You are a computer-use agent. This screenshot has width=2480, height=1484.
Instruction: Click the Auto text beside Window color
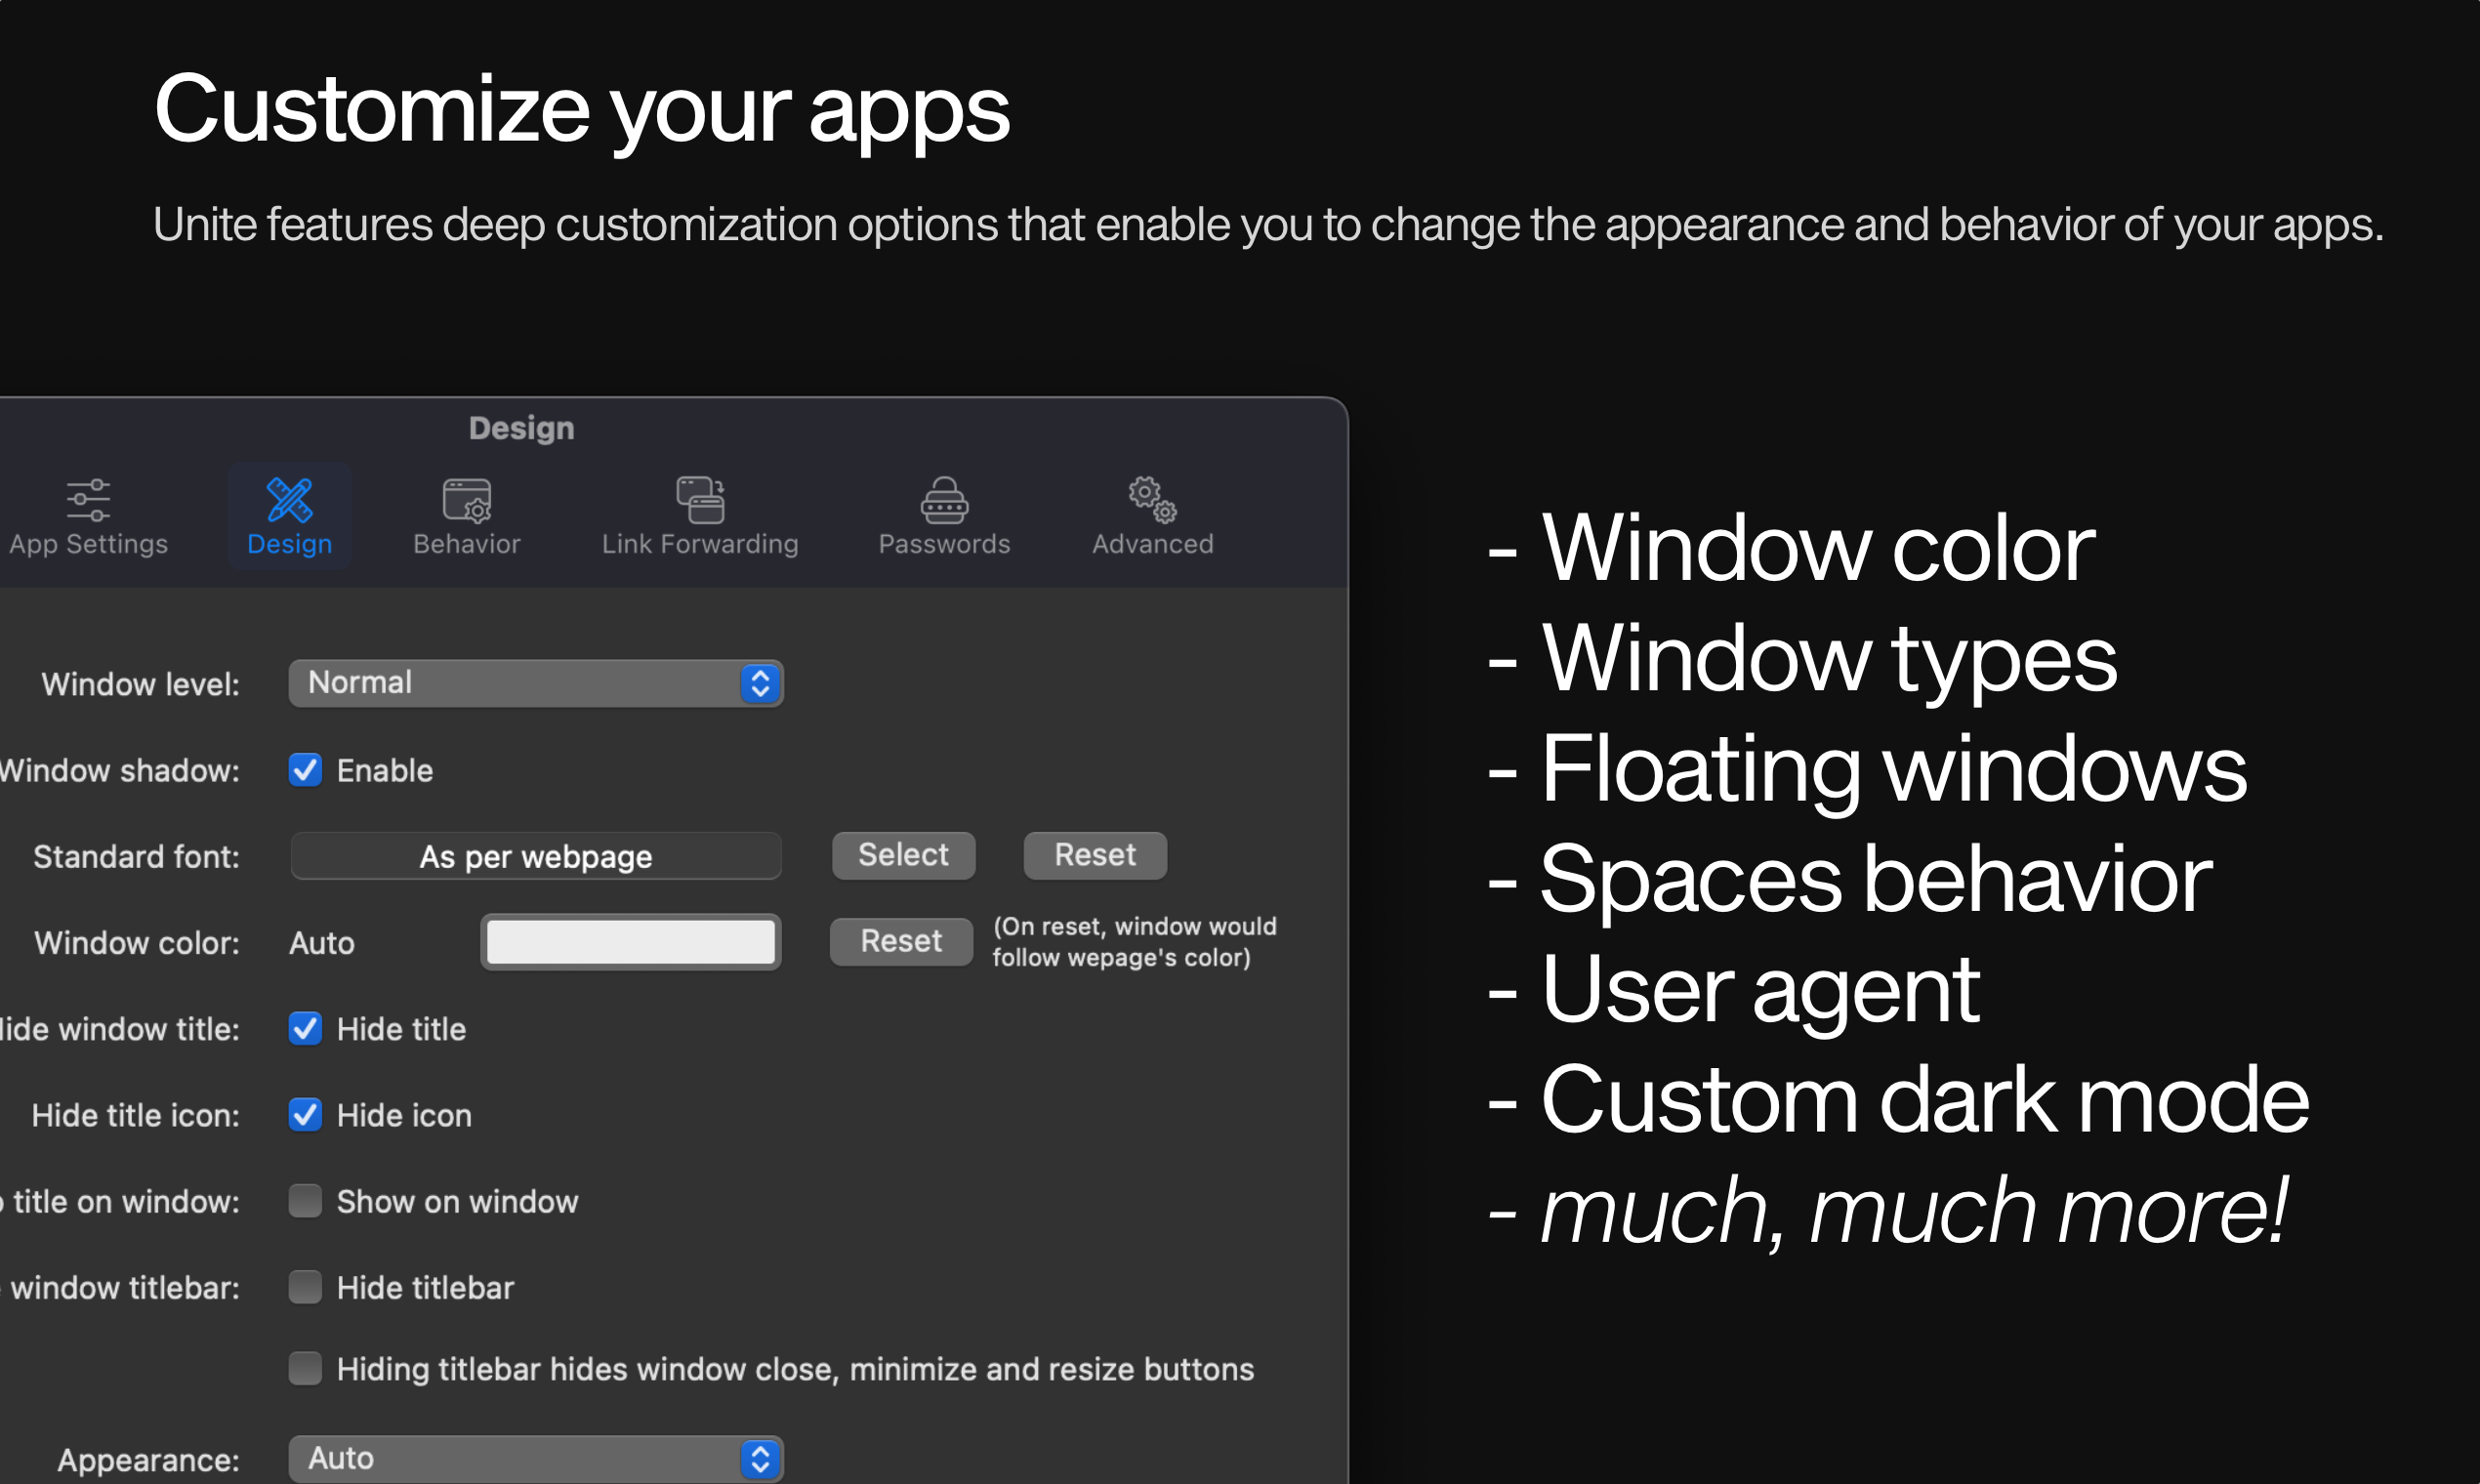point(321,943)
